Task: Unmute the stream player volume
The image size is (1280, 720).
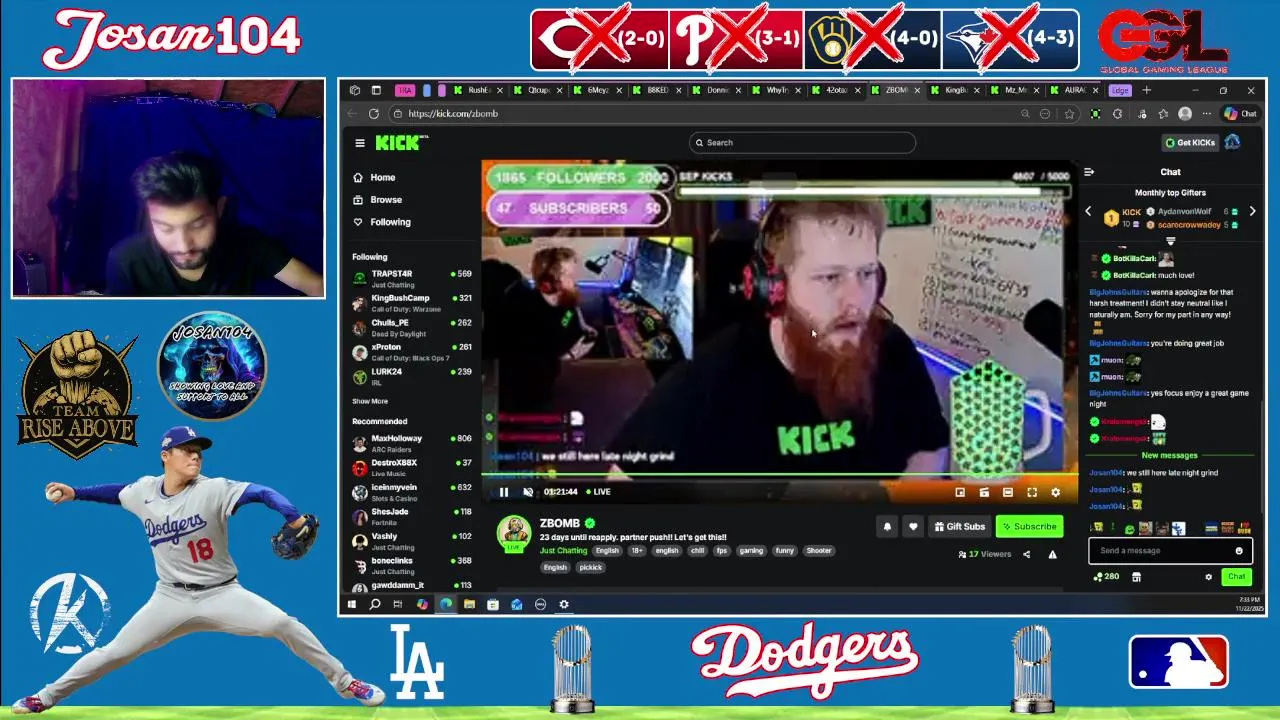Action: (528, 492)
